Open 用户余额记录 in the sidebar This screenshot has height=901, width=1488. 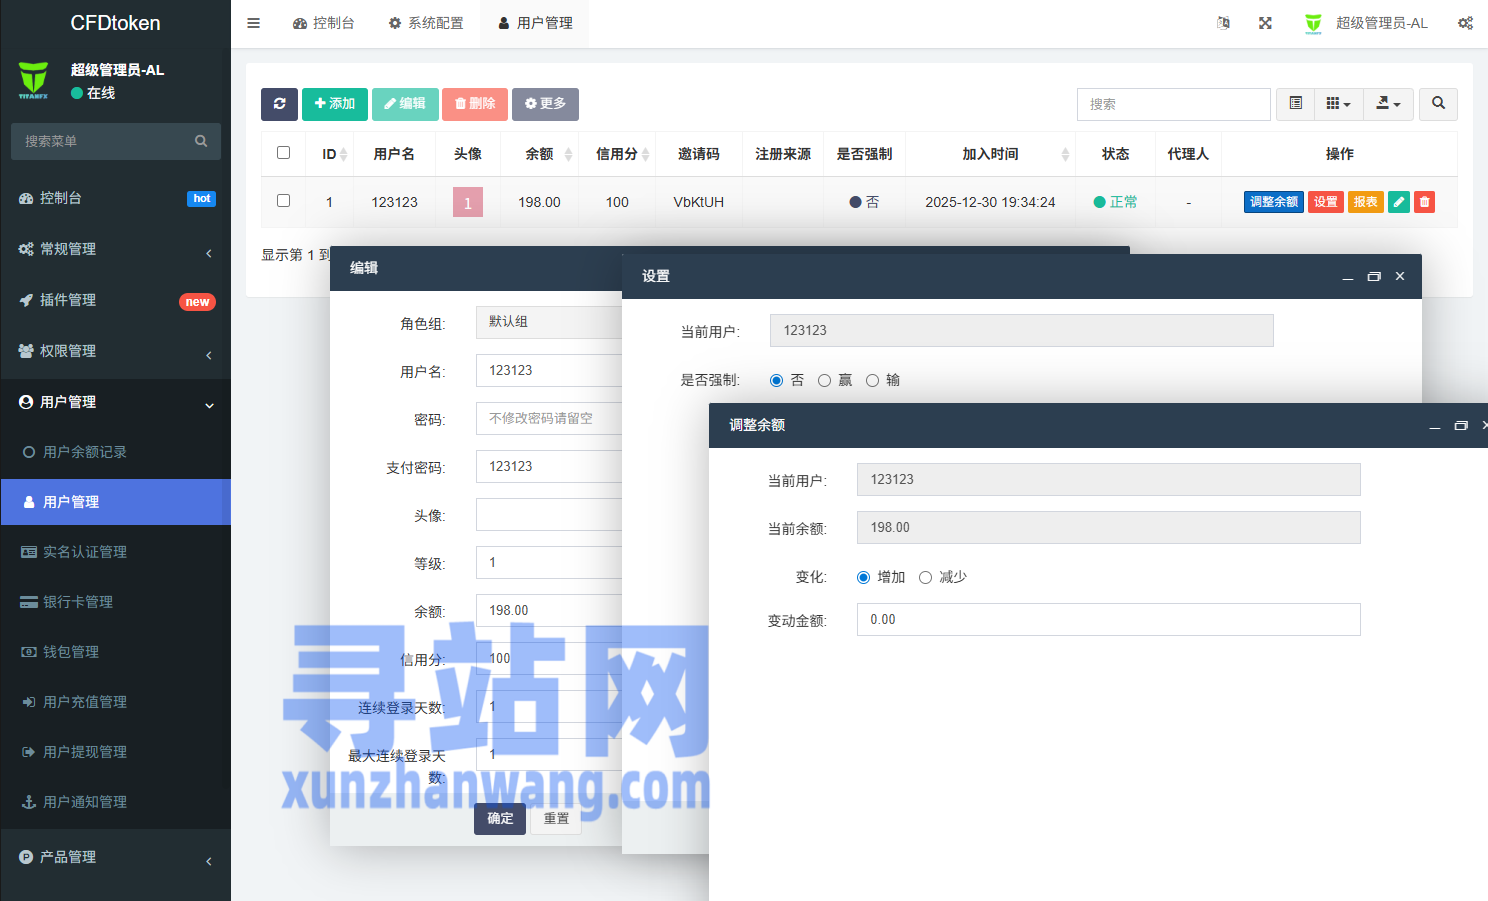click(x=85, y=452)
